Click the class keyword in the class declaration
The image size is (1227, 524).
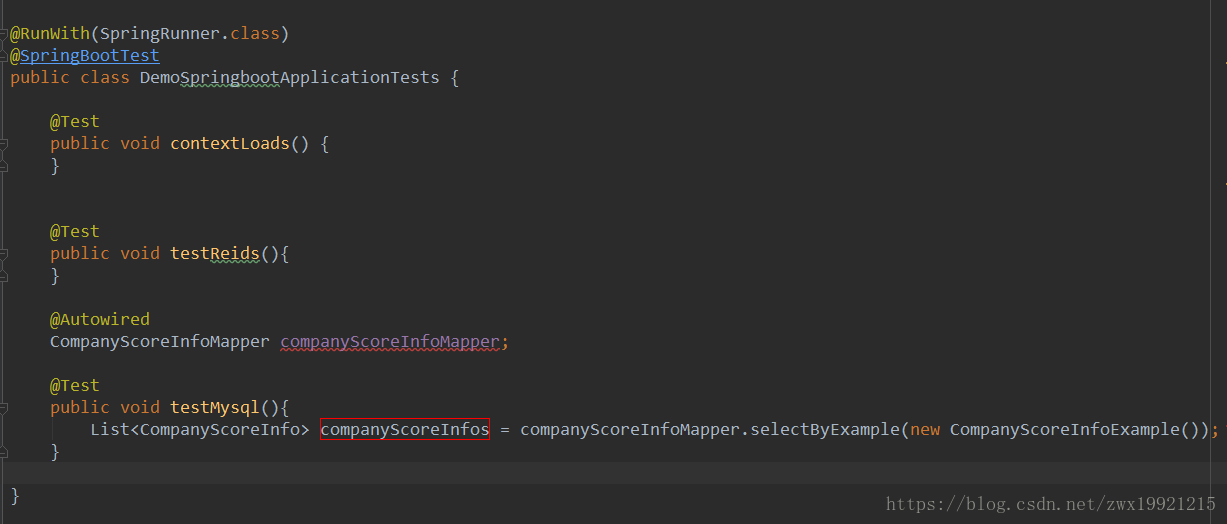click(x=105, y=77)
